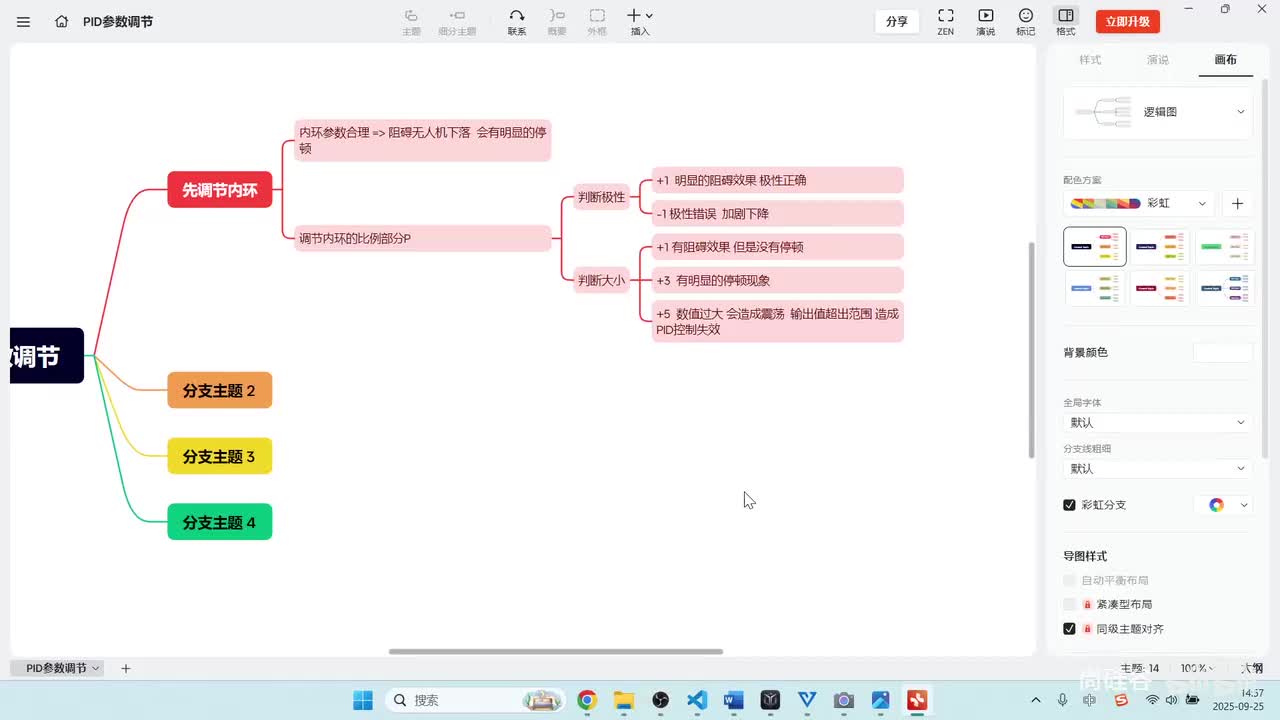This screenshot has height=720, width=1280.
Task: Click the canvas vertical scrollbar
Action: pyautogui.click(x=1032, y=350)
